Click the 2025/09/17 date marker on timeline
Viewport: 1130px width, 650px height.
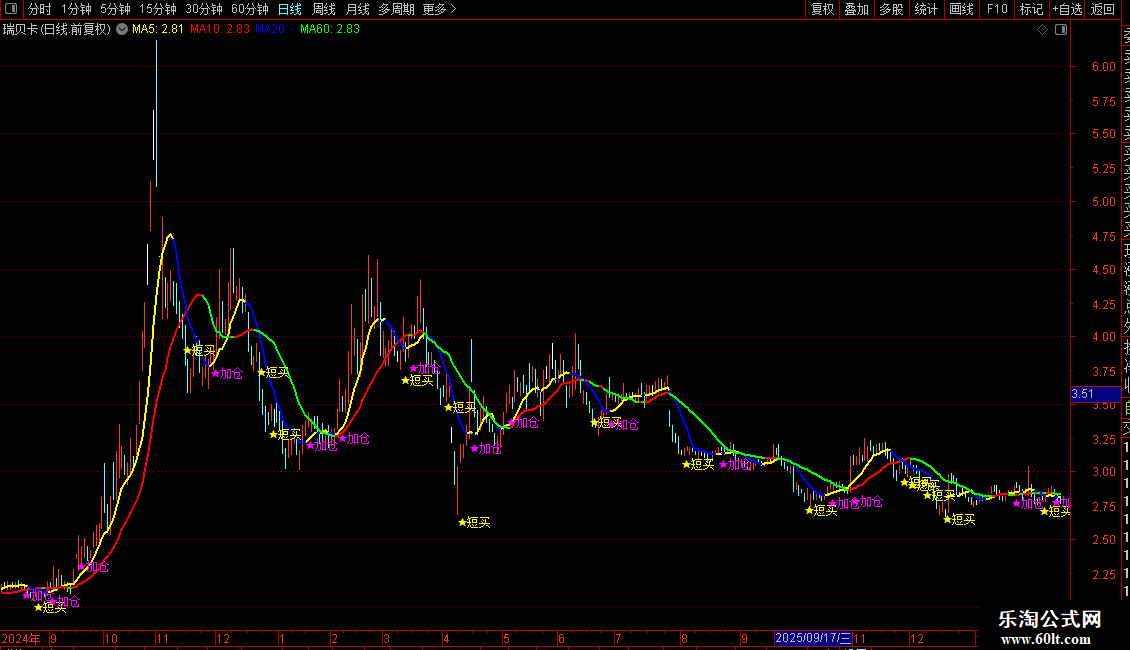coord(814,638)
